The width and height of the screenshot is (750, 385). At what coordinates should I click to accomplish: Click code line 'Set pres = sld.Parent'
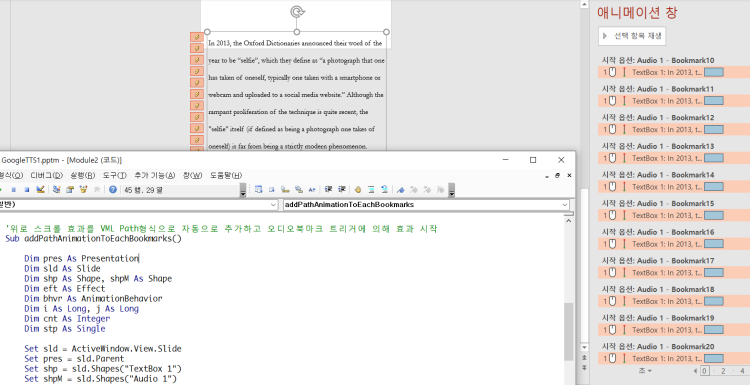point(74,359)
